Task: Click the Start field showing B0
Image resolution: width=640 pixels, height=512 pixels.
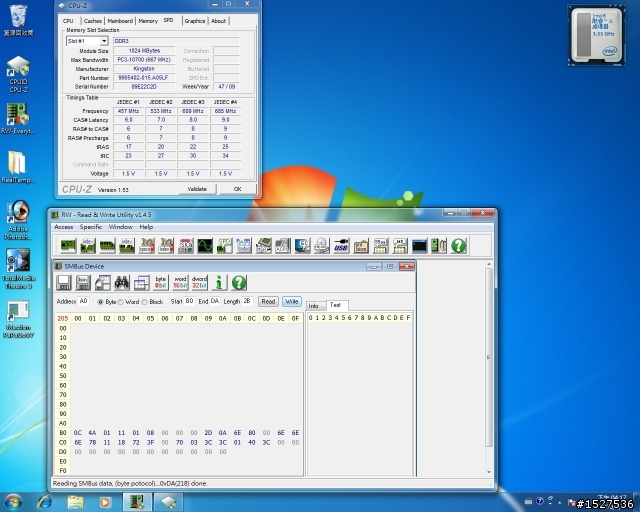Action: point(189,301)
